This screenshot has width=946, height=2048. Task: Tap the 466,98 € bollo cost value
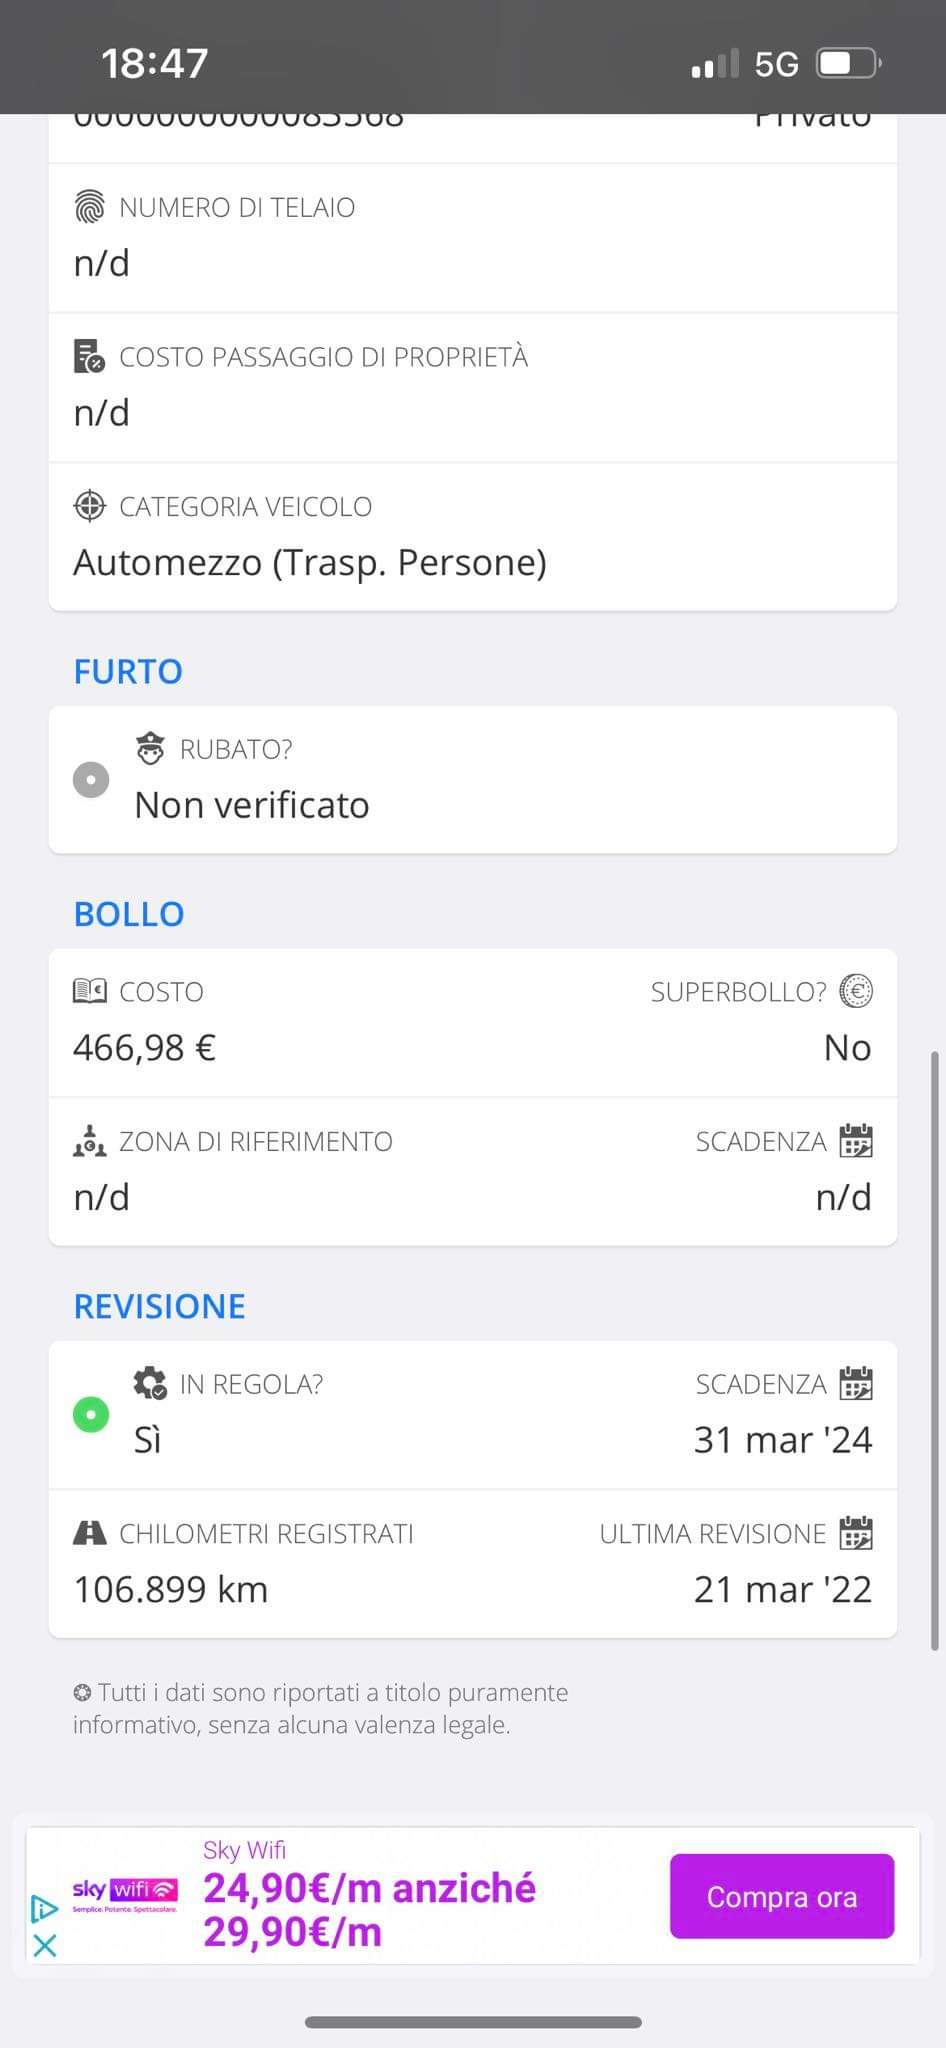point(145,1048)
